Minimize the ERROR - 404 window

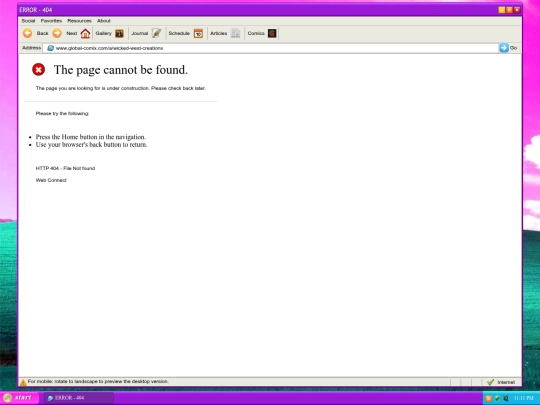(x=501, y=10)
